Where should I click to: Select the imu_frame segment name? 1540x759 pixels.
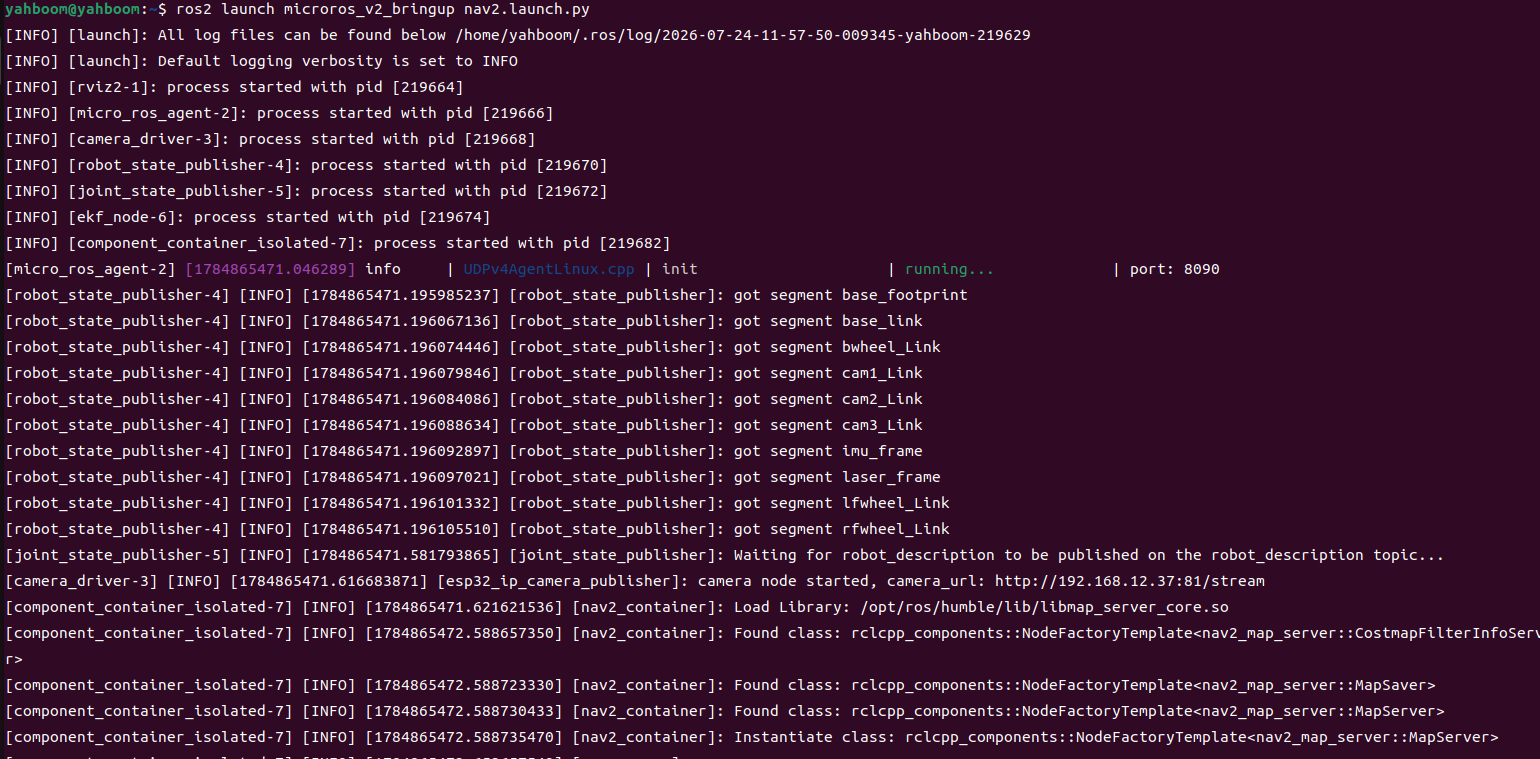[x=882, y=451]
